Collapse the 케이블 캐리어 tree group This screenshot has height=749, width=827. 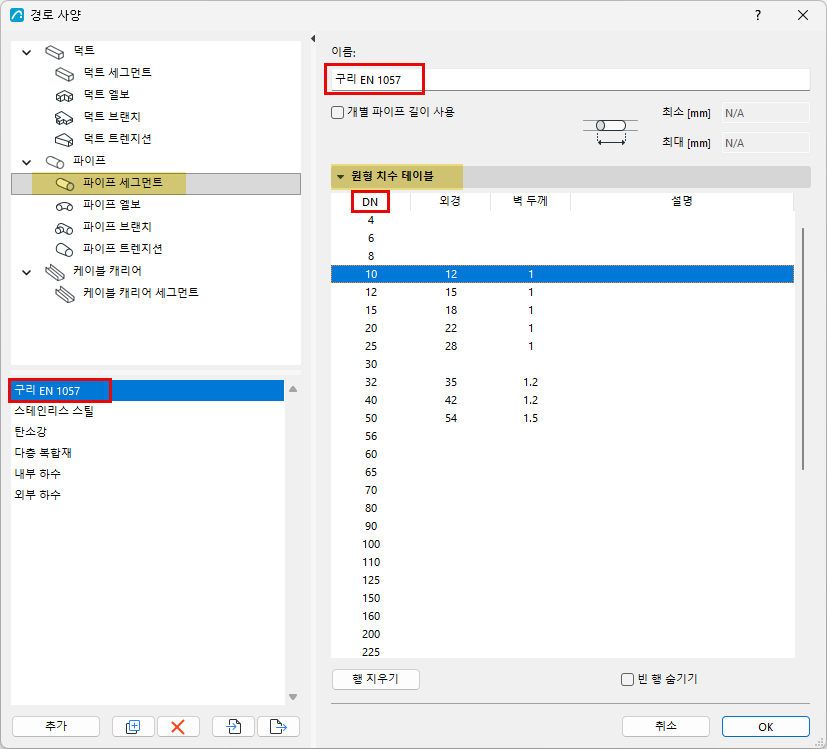pyautogui.click(x=26, y=272)
